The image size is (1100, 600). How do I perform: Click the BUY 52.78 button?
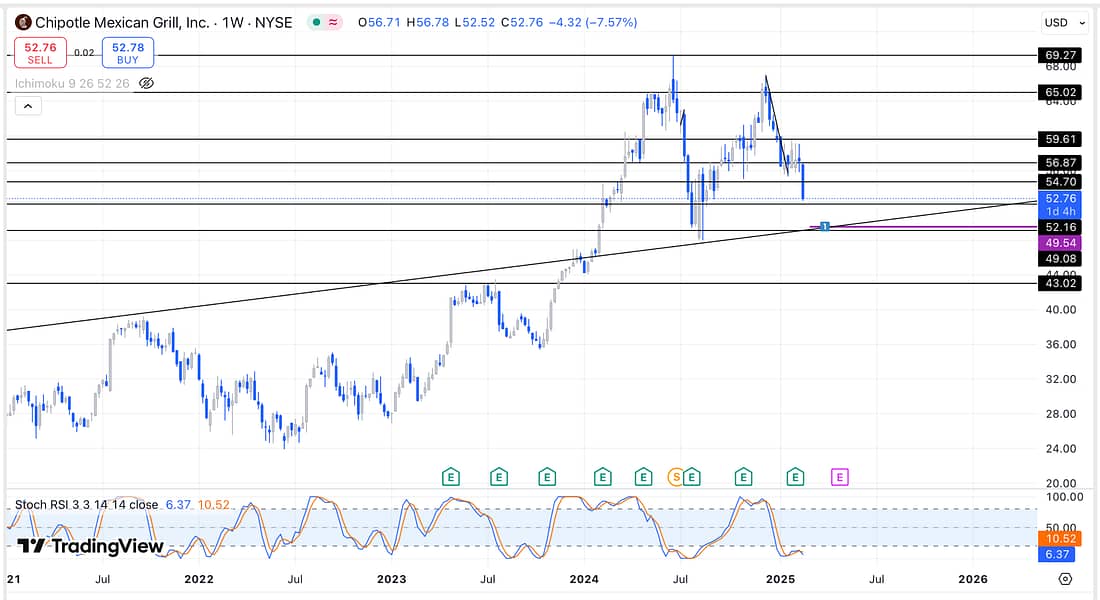pyautogui.click(x=128, y=53)
